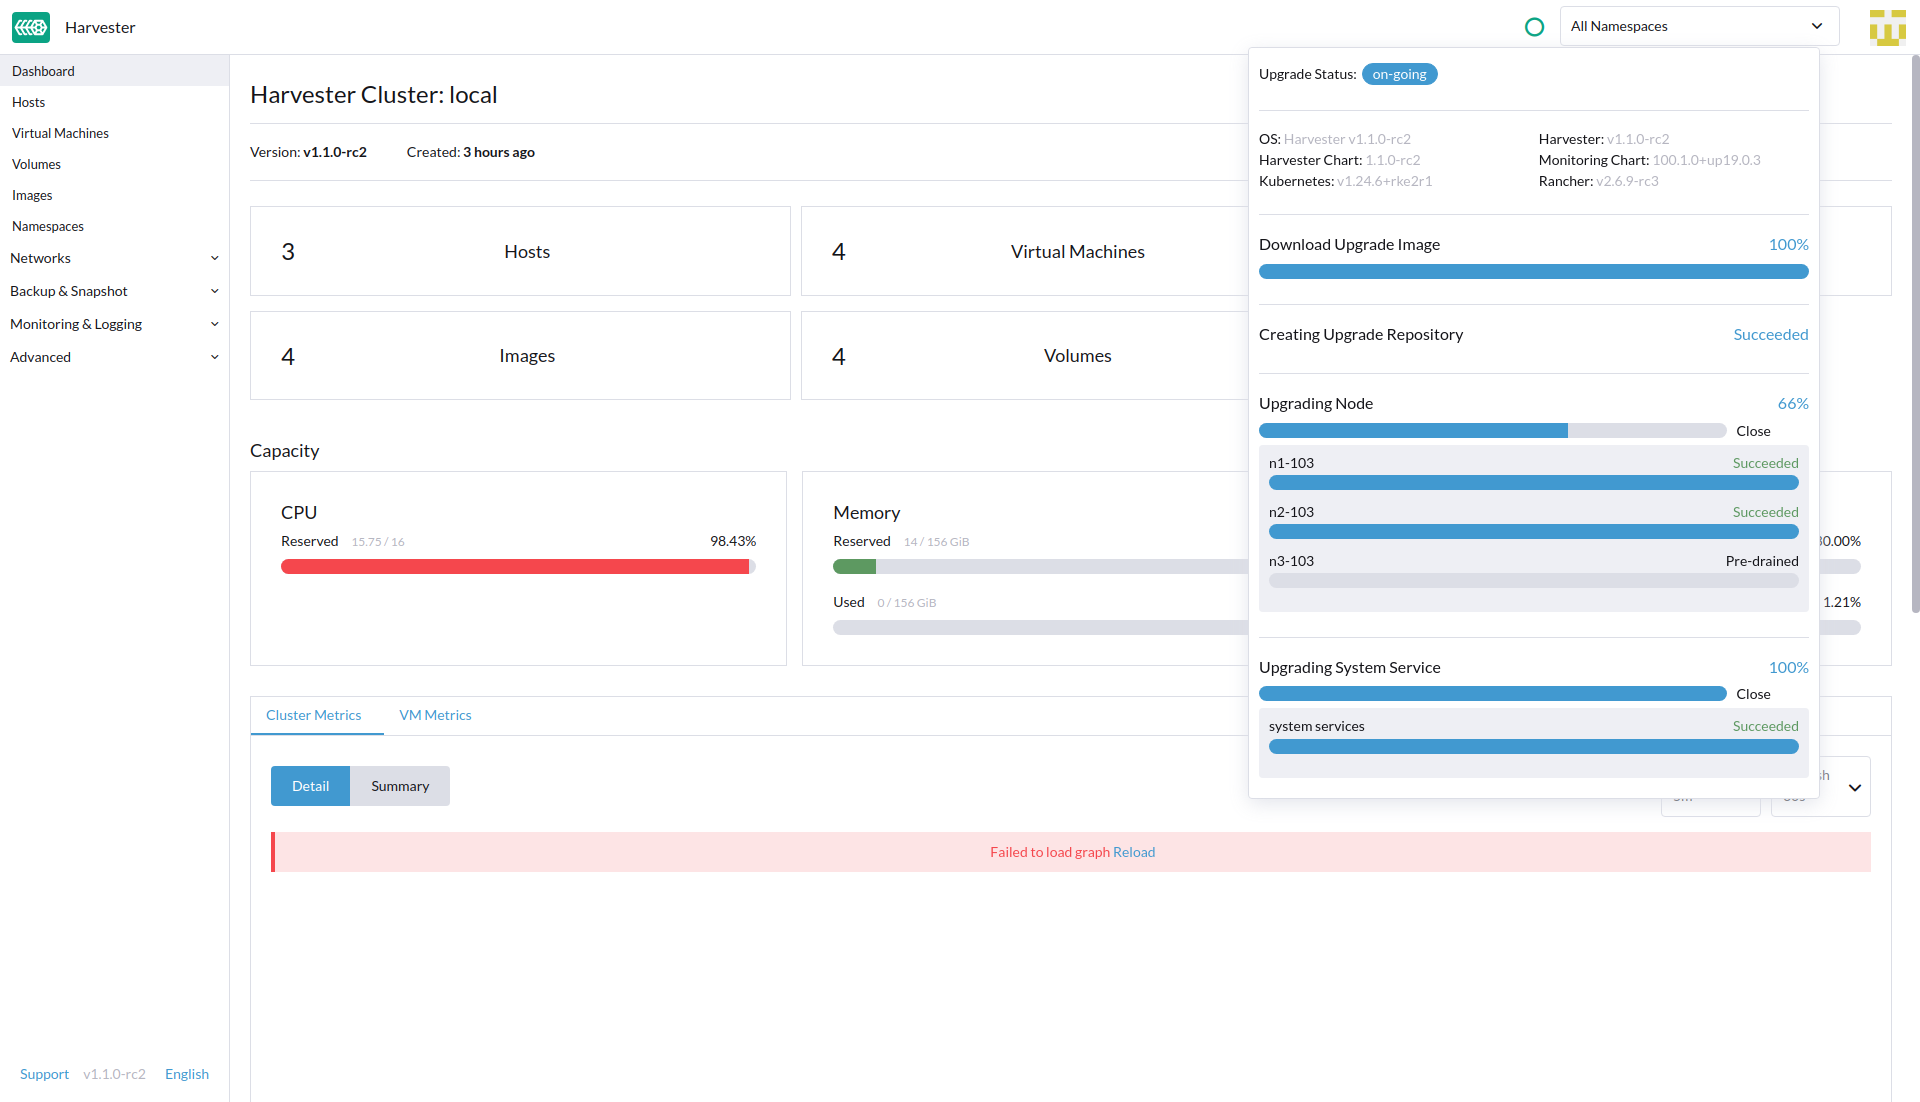
Task: Expand the Backup & Snapshot section
Action: [x=114, y=291]
